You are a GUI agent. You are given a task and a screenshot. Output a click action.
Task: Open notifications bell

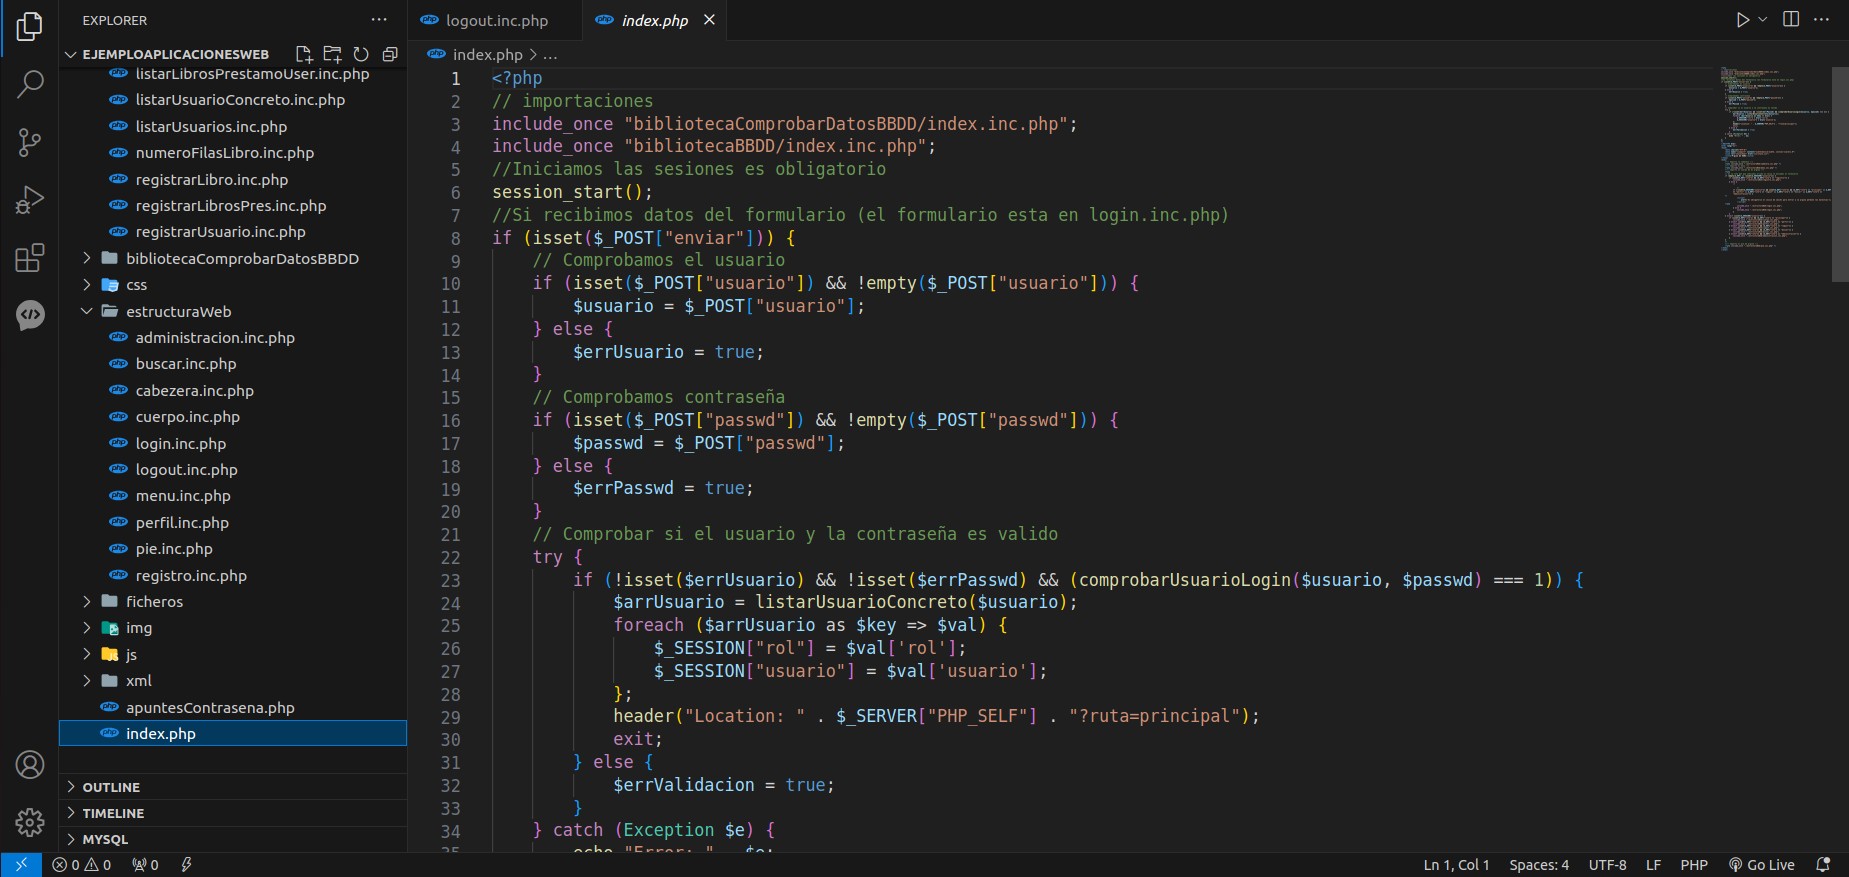pos(1823,865)
